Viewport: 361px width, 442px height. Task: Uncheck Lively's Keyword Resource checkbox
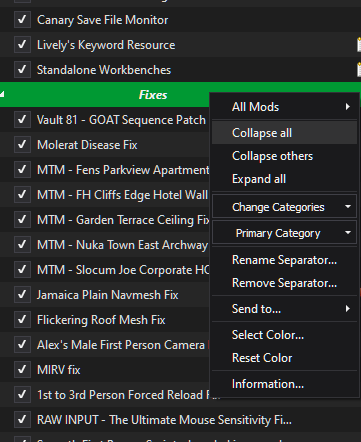point(22,45)
